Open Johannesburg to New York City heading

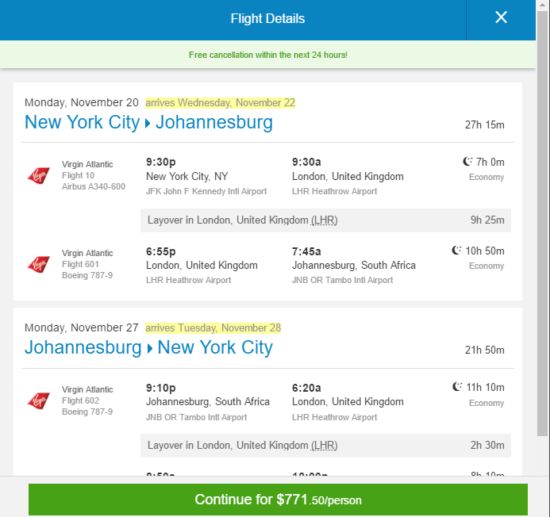click(x=148, y=348)
